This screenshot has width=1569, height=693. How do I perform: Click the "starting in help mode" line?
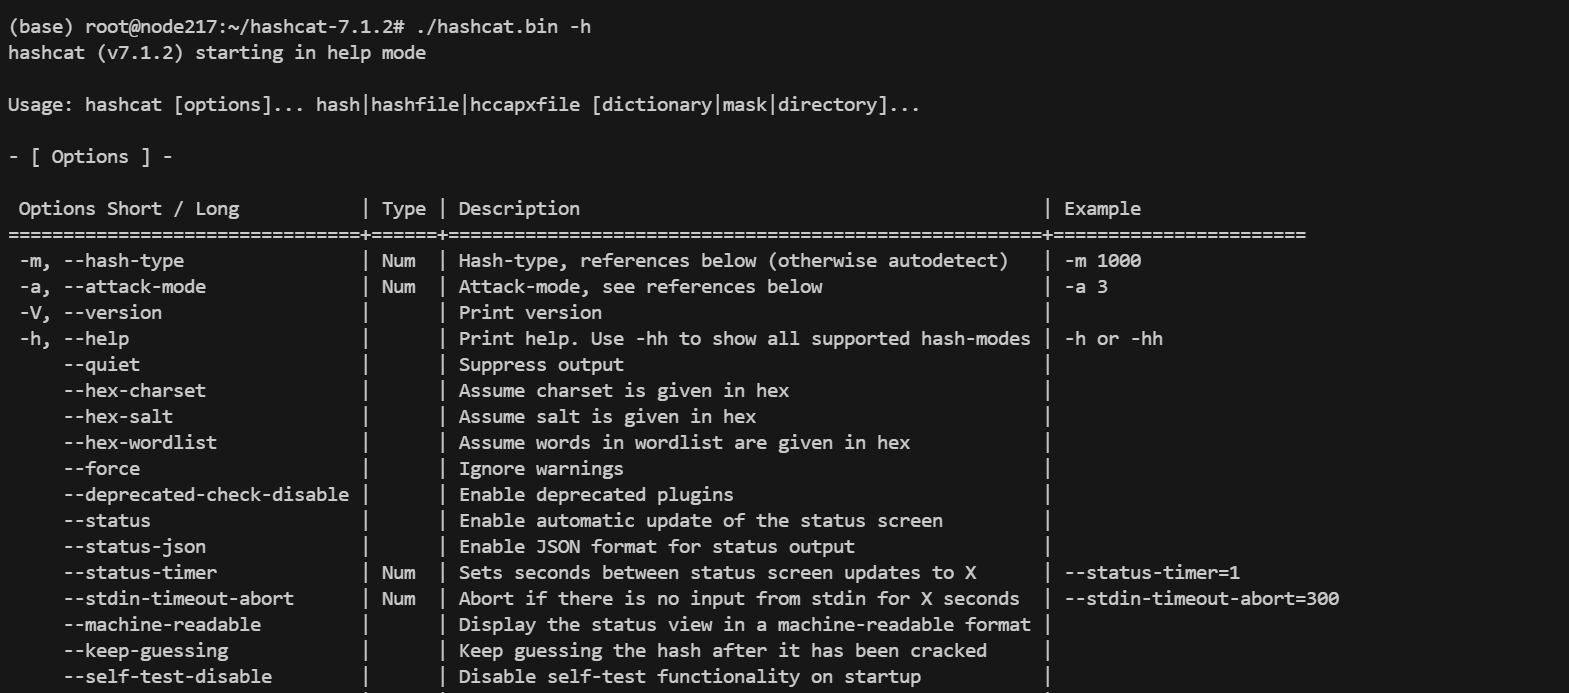tap(310, 53)
